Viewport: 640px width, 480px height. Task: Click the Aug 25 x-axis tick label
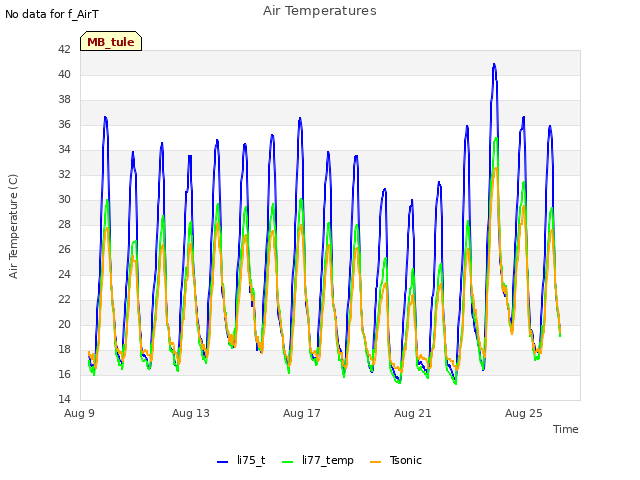click(x=524, y=413)
